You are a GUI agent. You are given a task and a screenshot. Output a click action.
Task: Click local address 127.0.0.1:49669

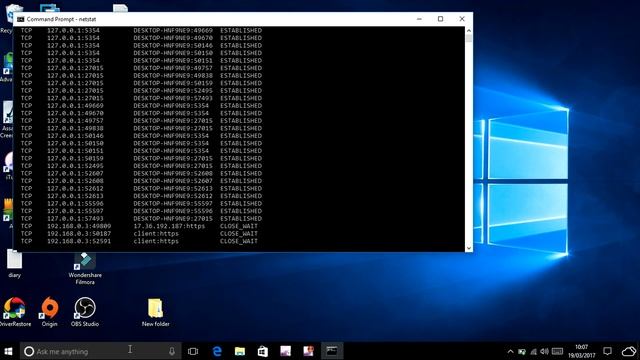tap(75, 106)
